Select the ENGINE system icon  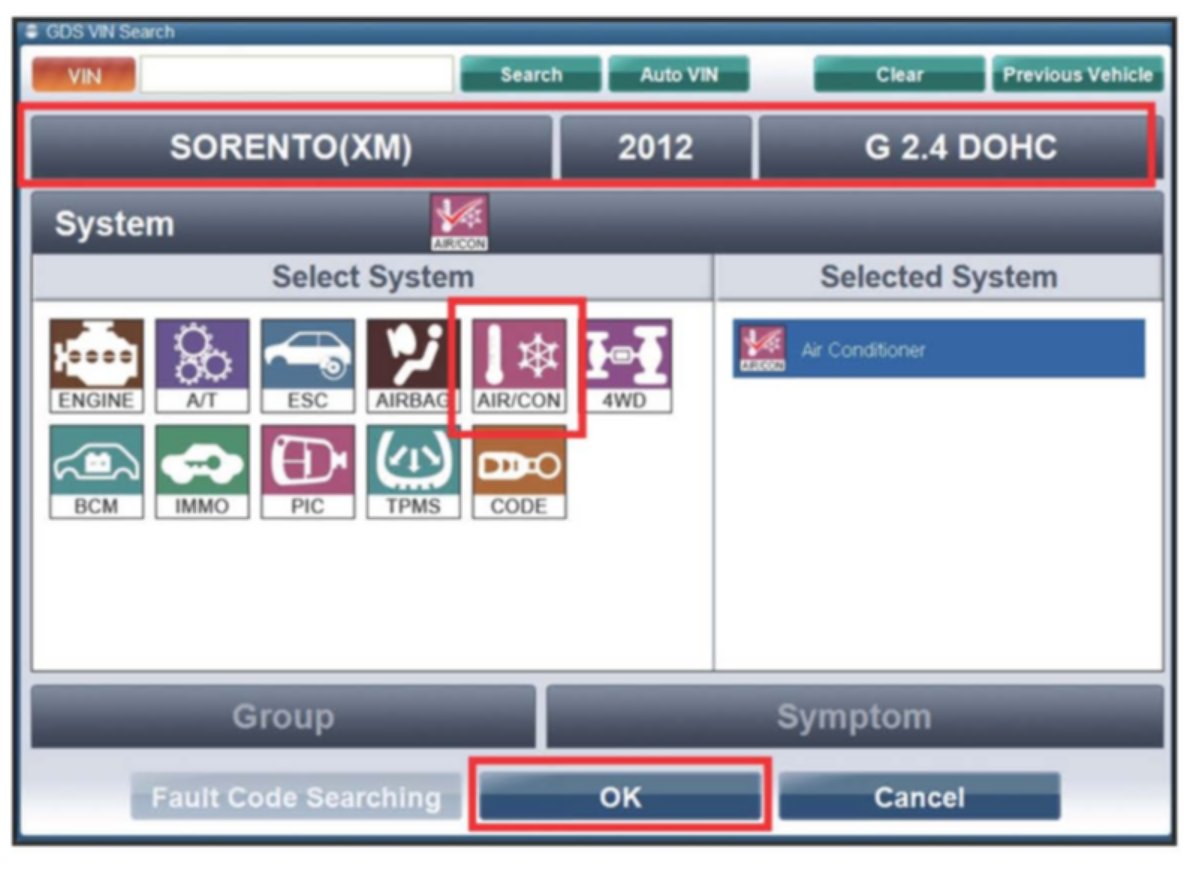(97, 365)
